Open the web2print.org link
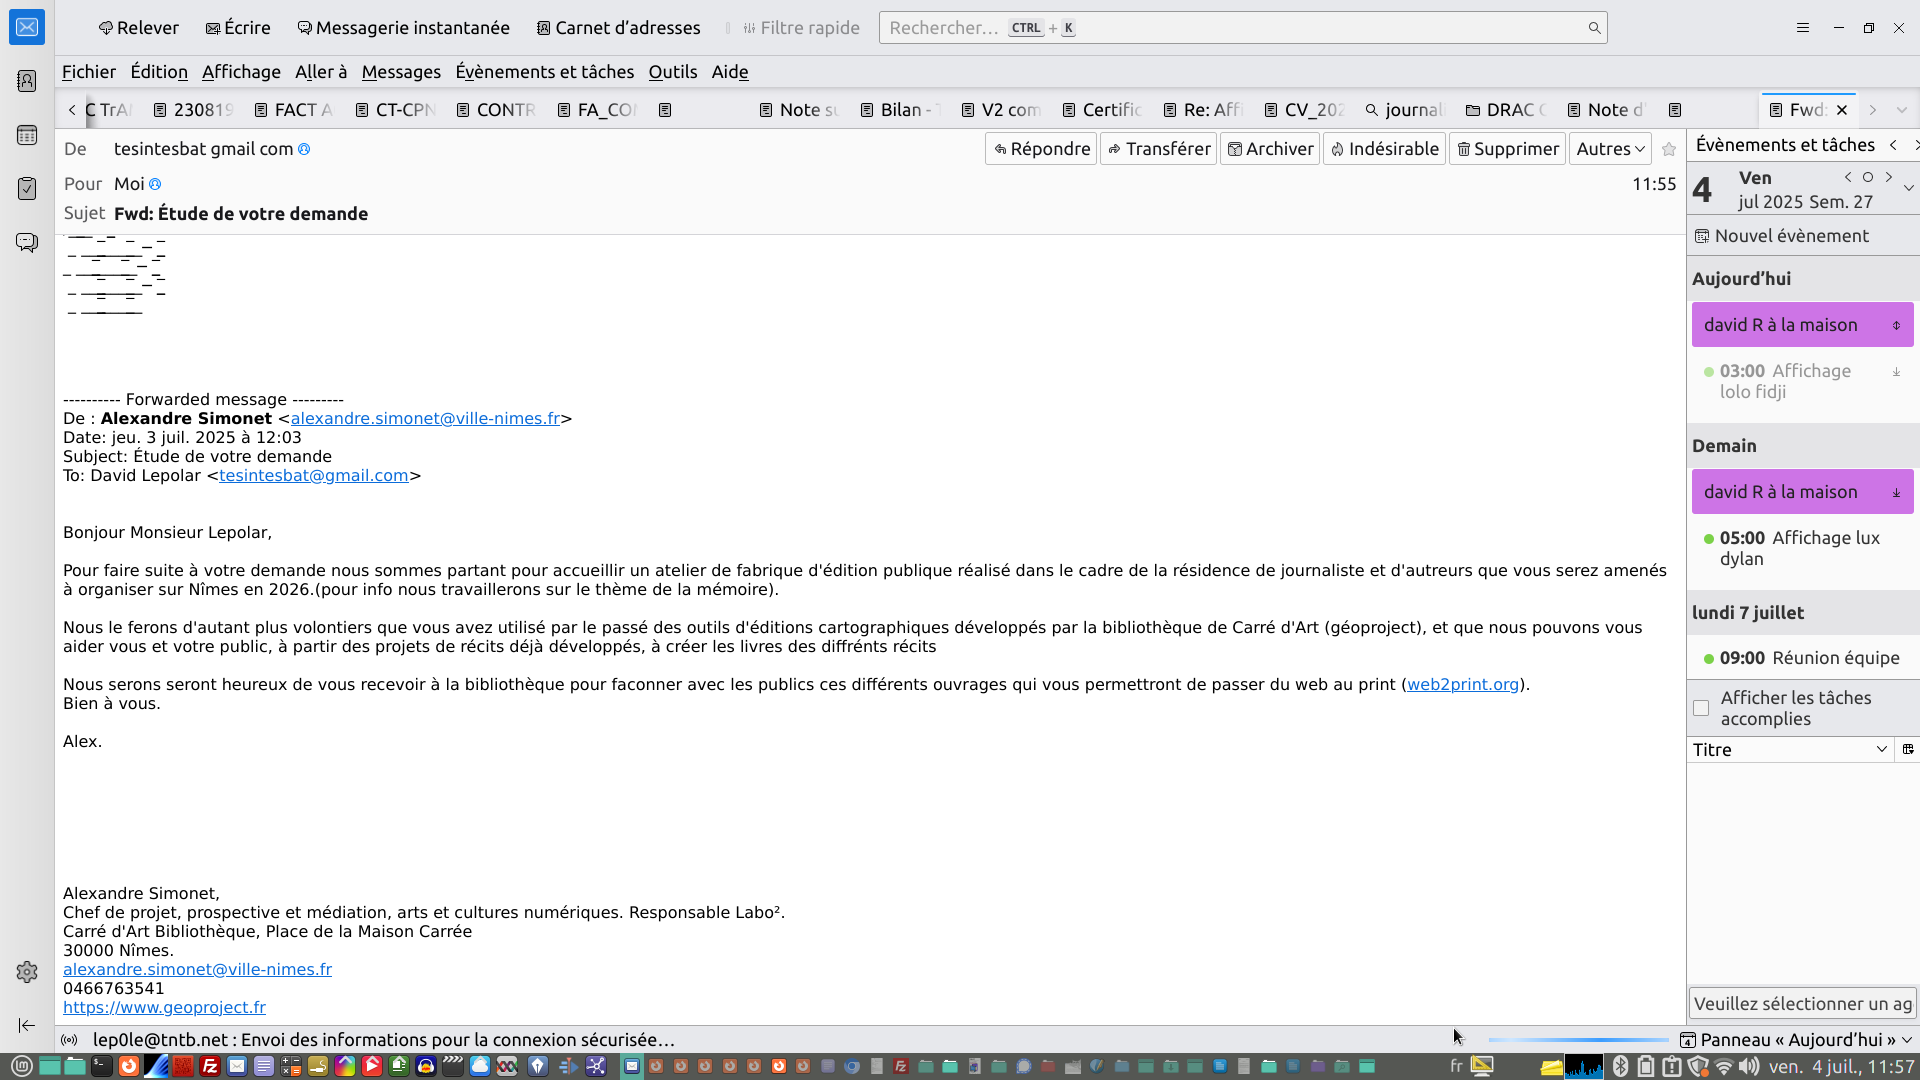The height and width of the screenshot is (1080, 1920). pyautogui.click(x=1462, y=684)
